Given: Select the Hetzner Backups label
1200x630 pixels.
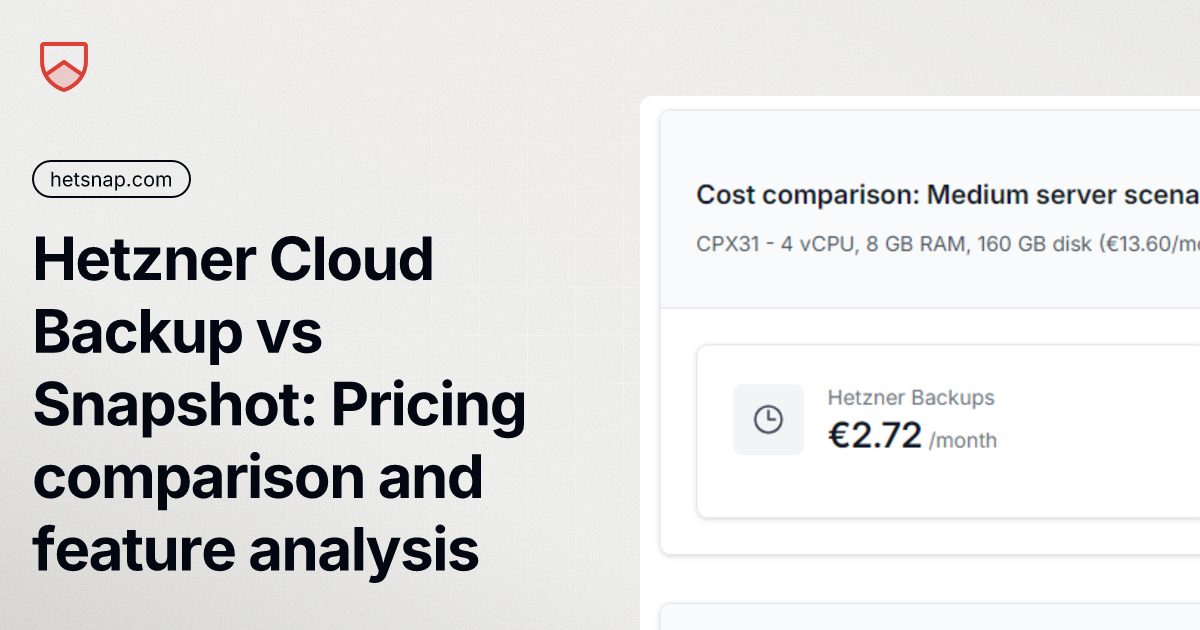Looking at the screenshot, I should [x=911, y=397].
